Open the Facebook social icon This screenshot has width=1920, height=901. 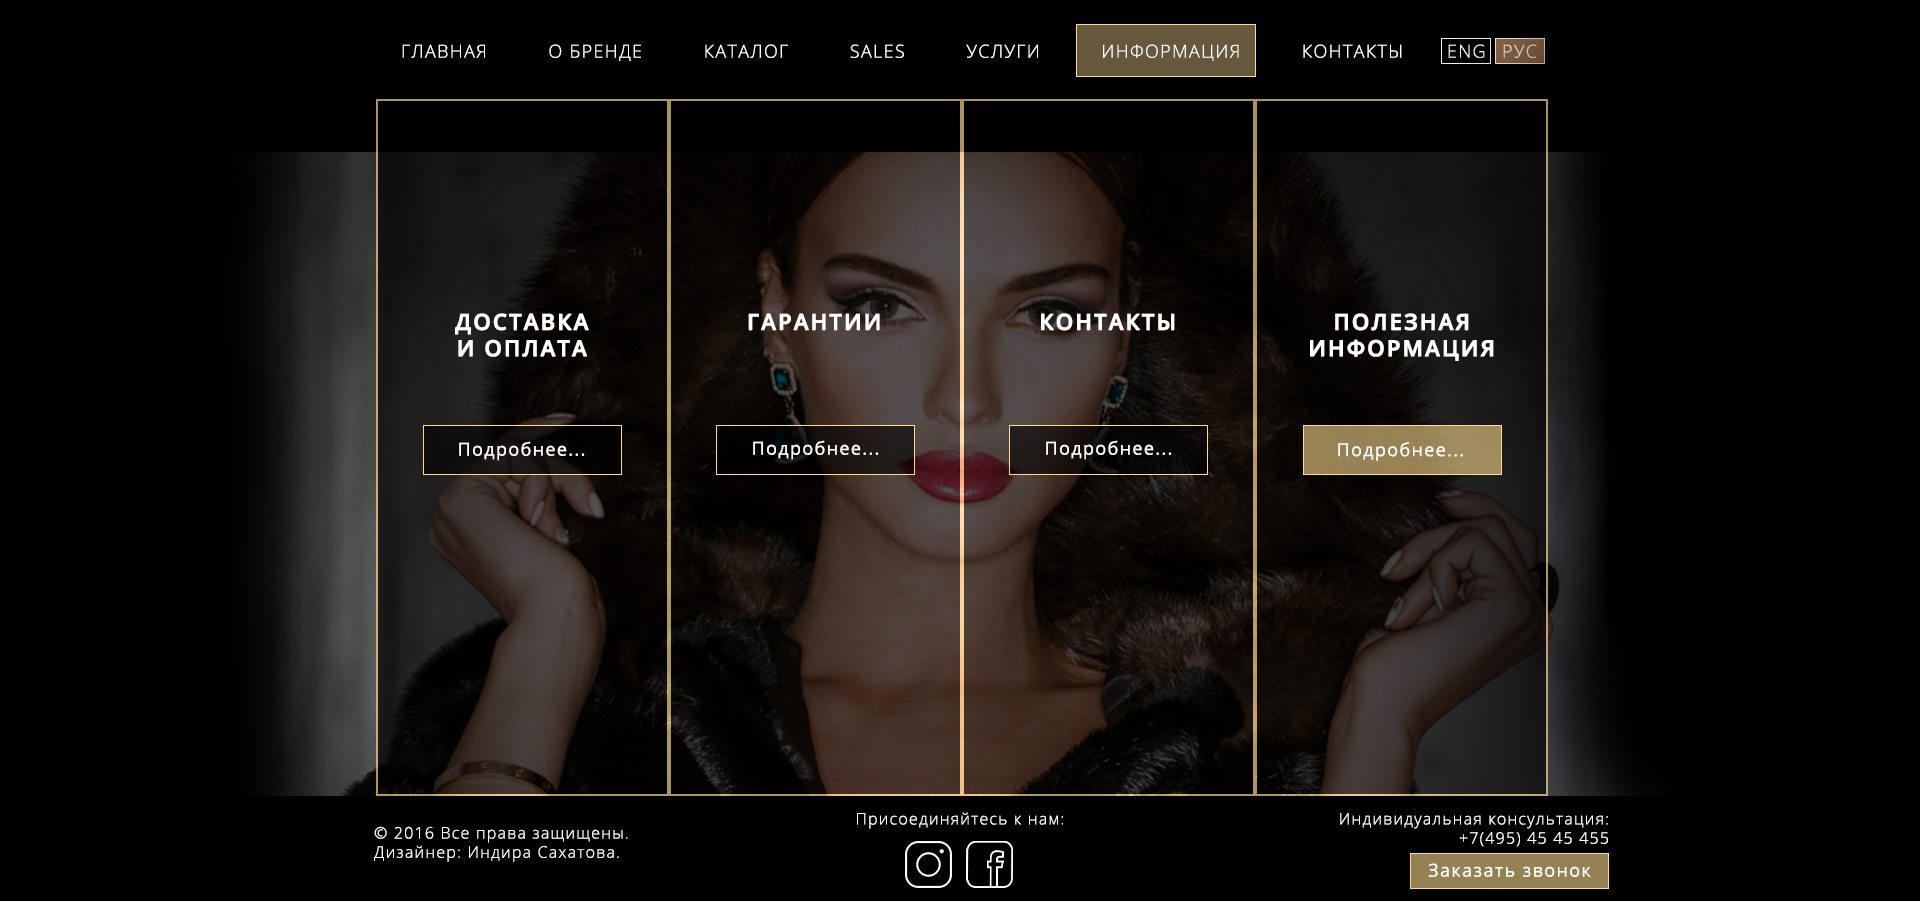click(x=990, y=864)
